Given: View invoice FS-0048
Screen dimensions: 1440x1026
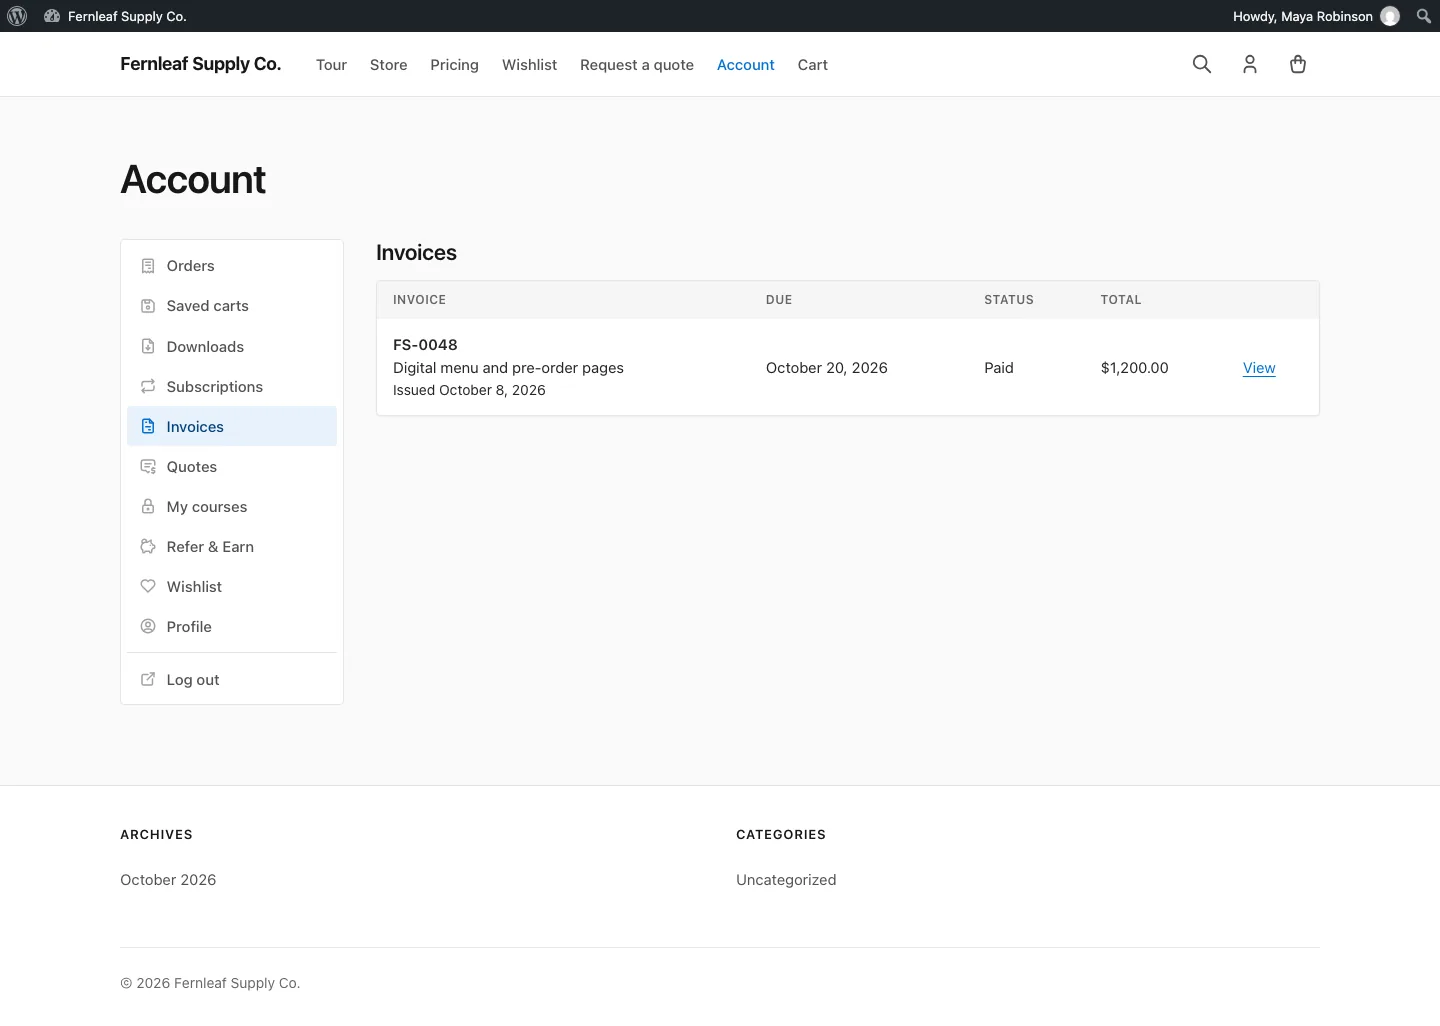Looking at the screenshot, I should (x=1259, y=368).
